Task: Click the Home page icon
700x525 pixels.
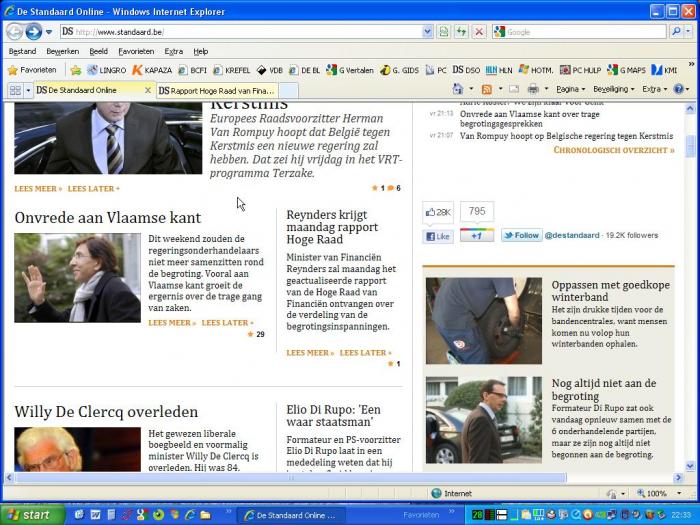Action: [x=458, y=89]
